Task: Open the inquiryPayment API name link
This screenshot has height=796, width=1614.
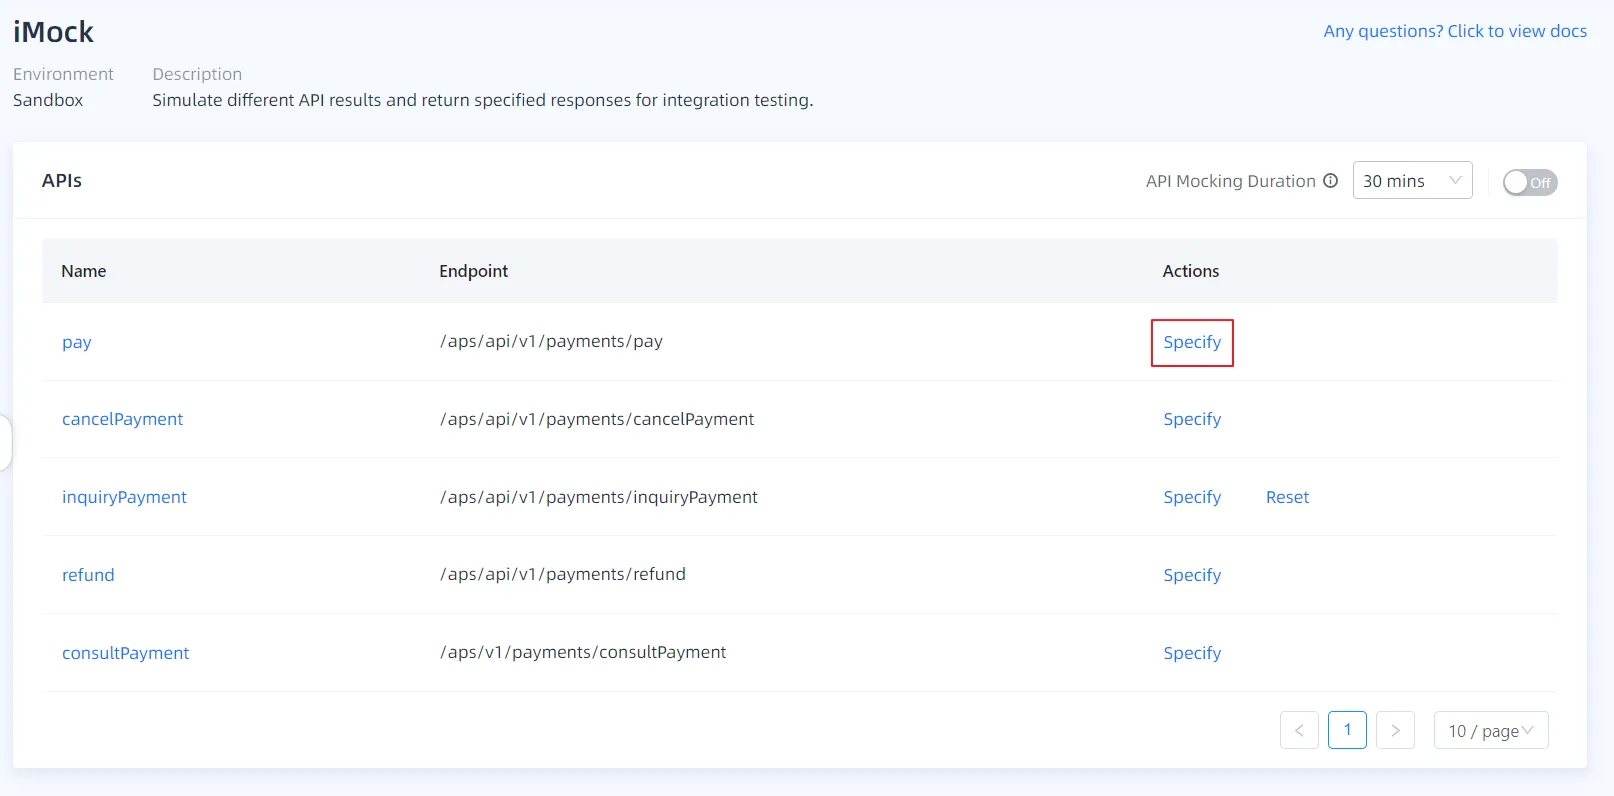Action: (x=124, y=497)
